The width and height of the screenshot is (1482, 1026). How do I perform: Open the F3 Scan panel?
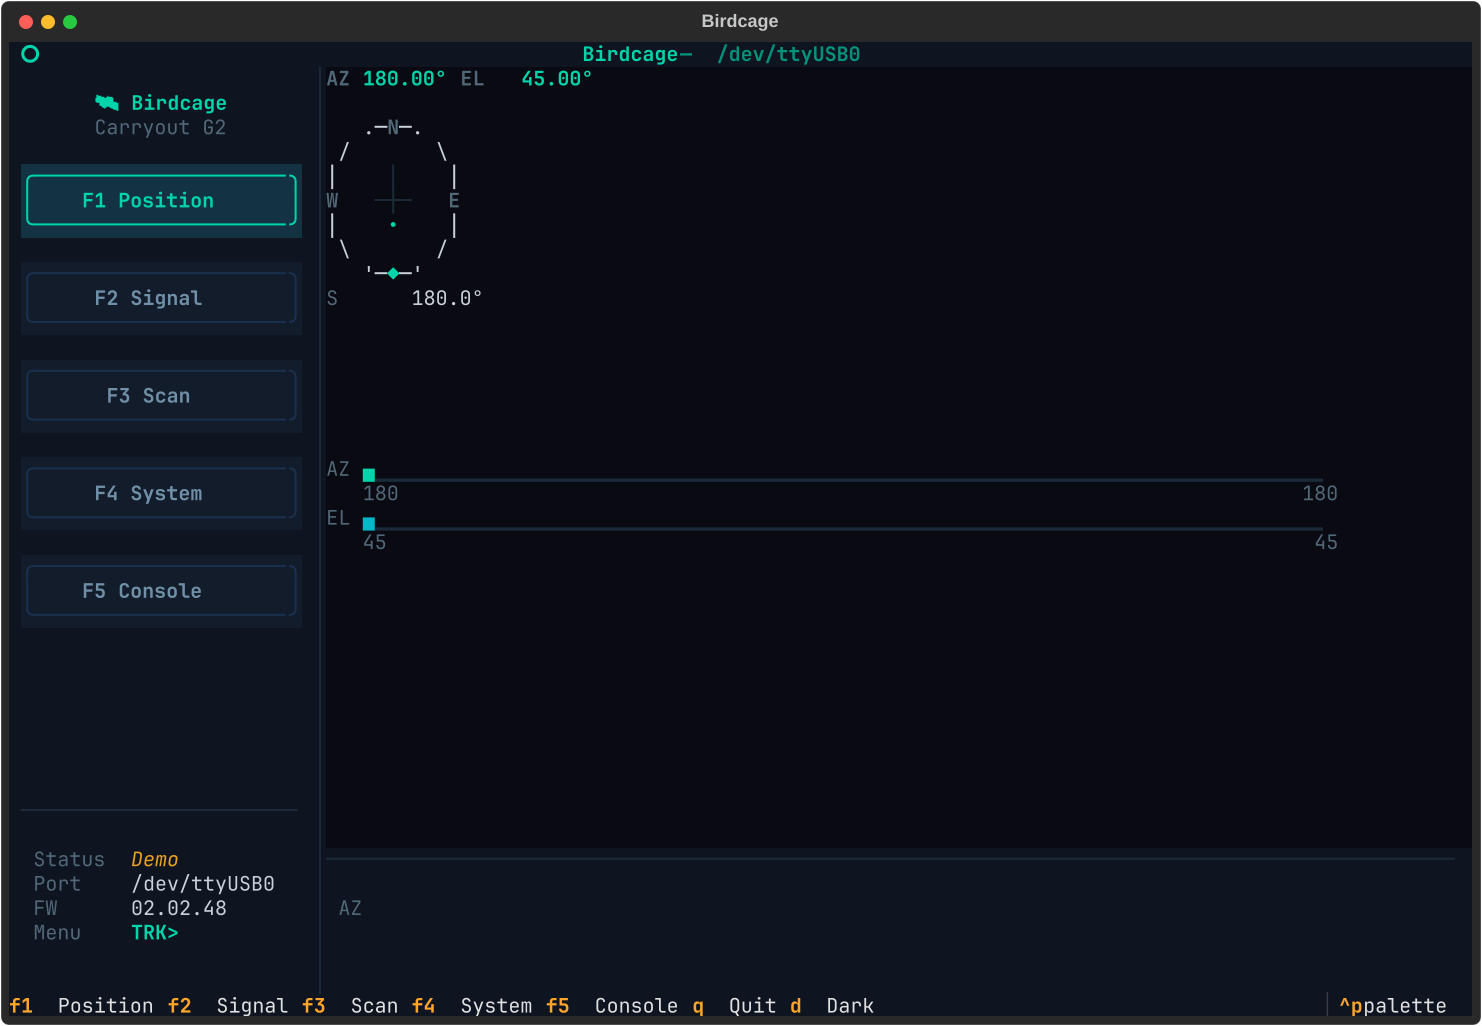tap(161, 395)
